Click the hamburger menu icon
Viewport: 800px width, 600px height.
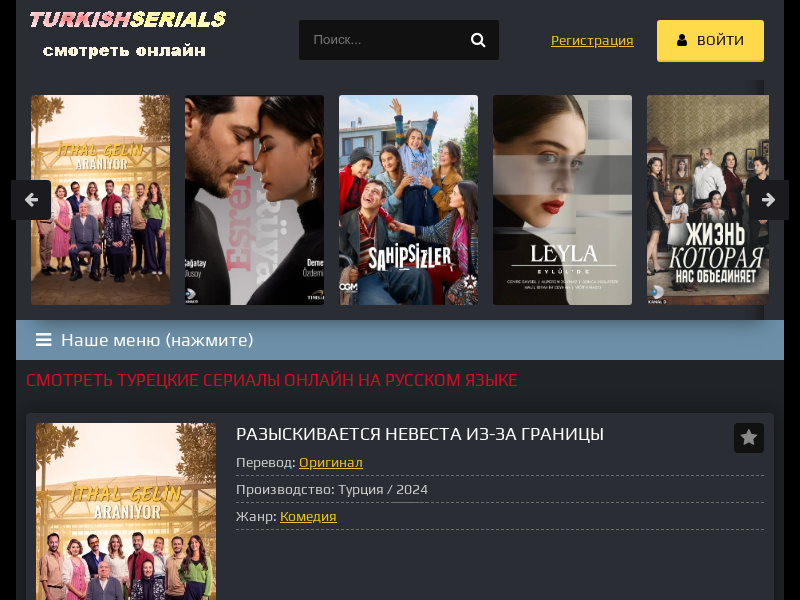(44, 340)
